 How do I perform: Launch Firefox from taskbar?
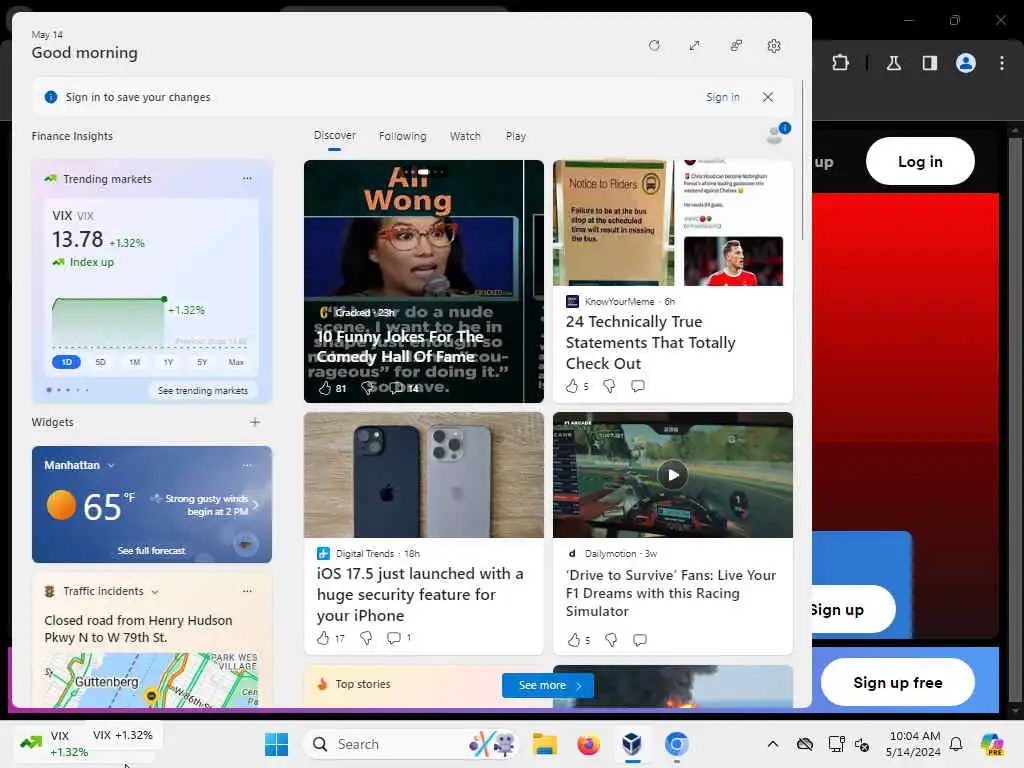click(x=588, y=744)
